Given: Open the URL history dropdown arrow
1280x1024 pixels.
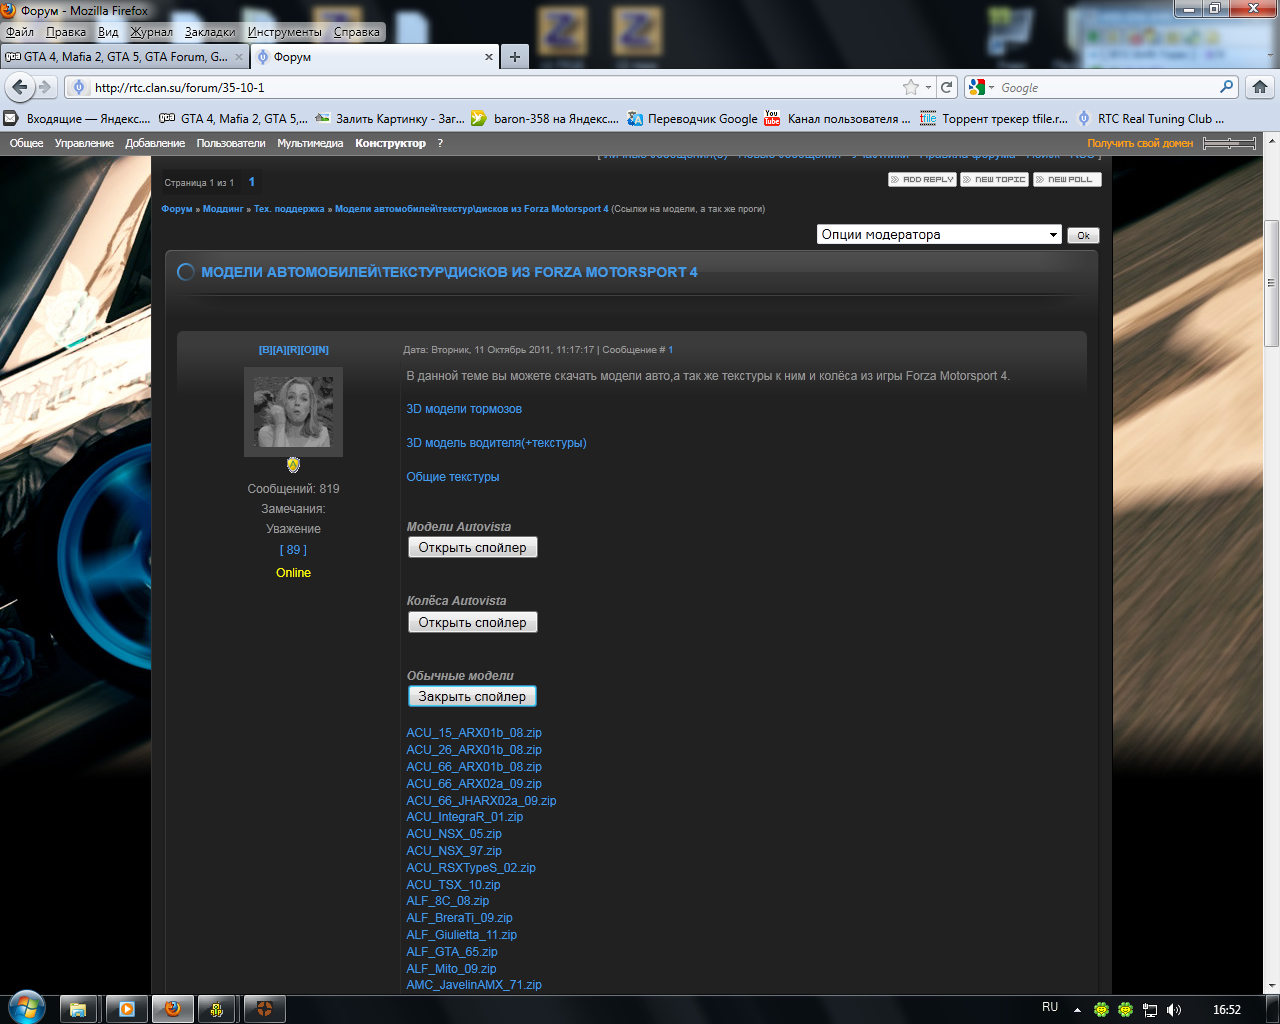Looking at the screenshot, I should pos(929,87).
